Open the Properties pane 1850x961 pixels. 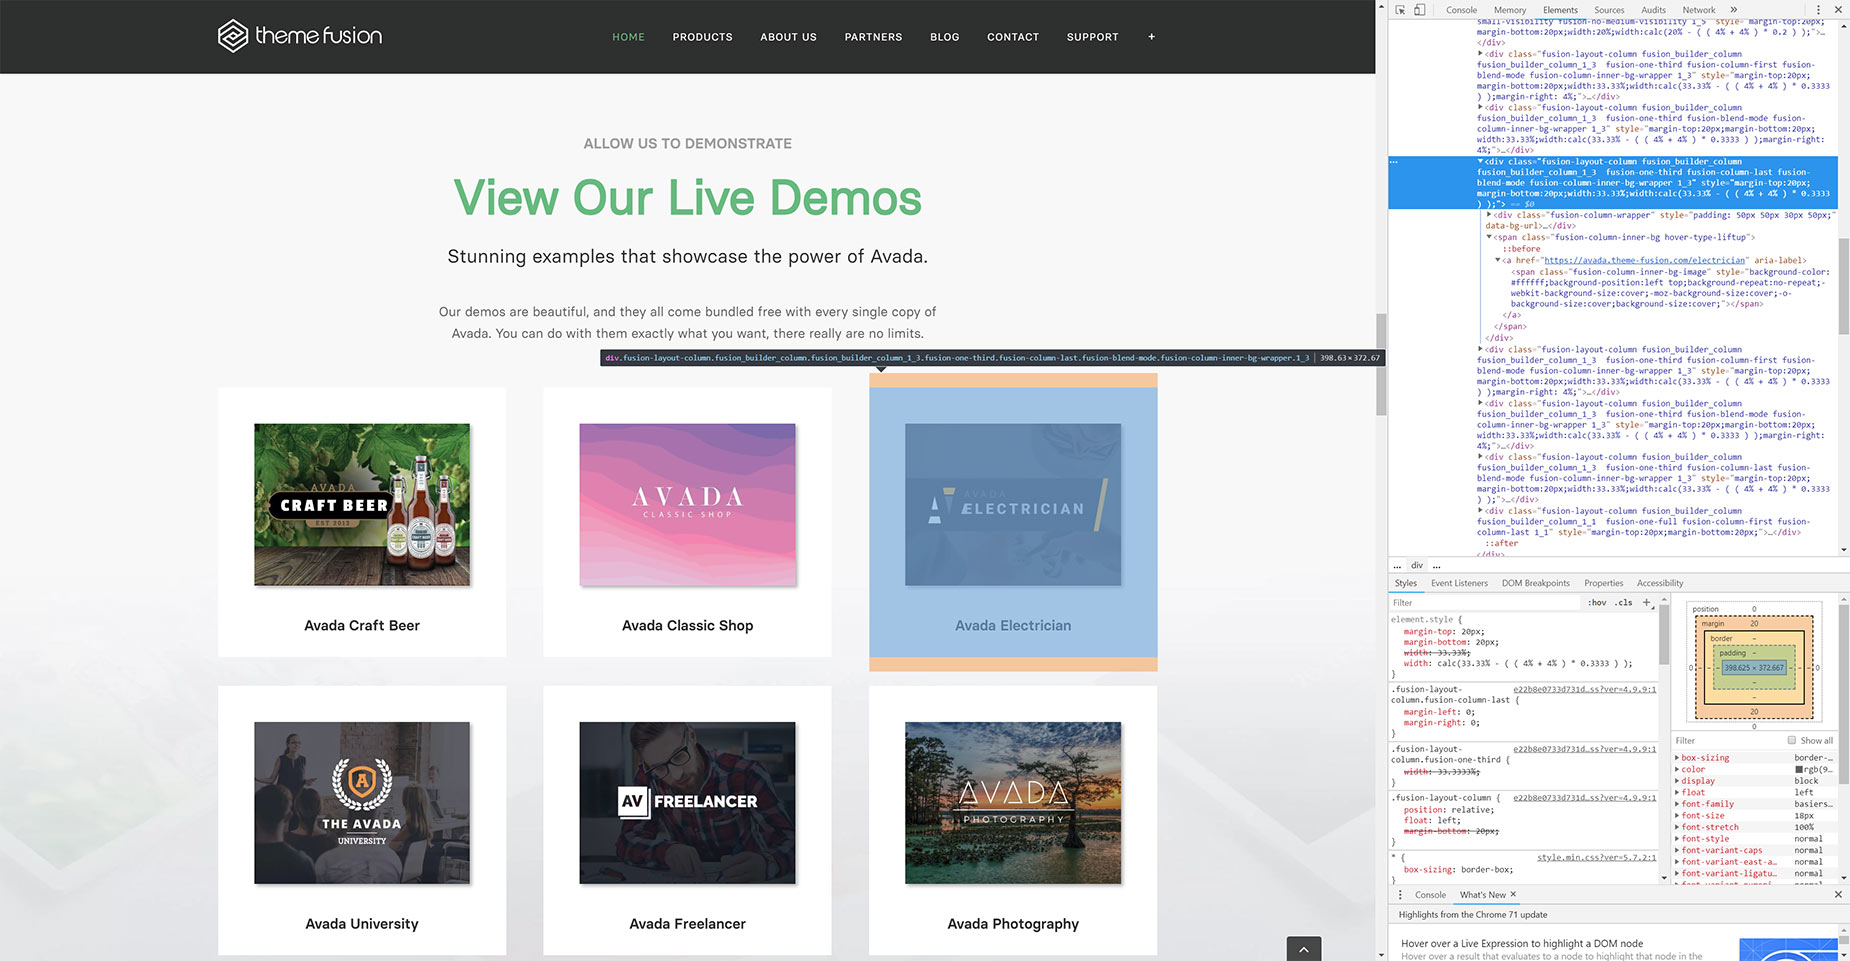[x=1603, y=583]
